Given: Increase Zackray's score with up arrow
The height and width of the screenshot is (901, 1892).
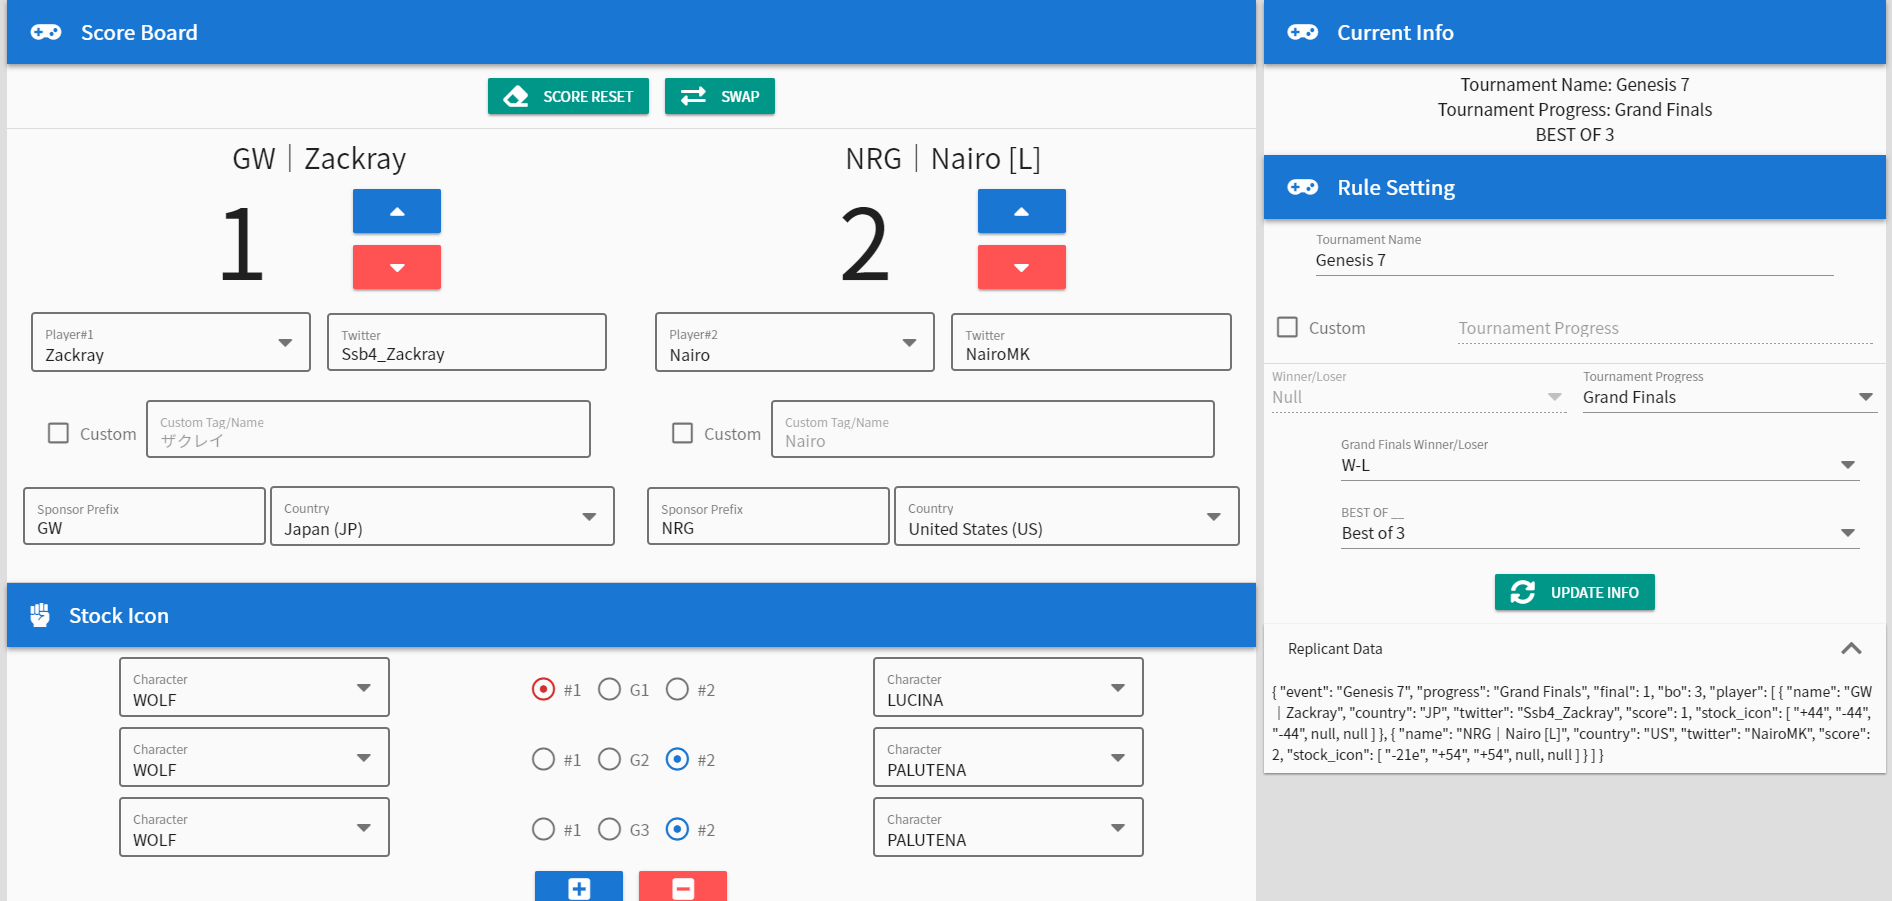Looking at the screenshot, I should pos(397,211).
